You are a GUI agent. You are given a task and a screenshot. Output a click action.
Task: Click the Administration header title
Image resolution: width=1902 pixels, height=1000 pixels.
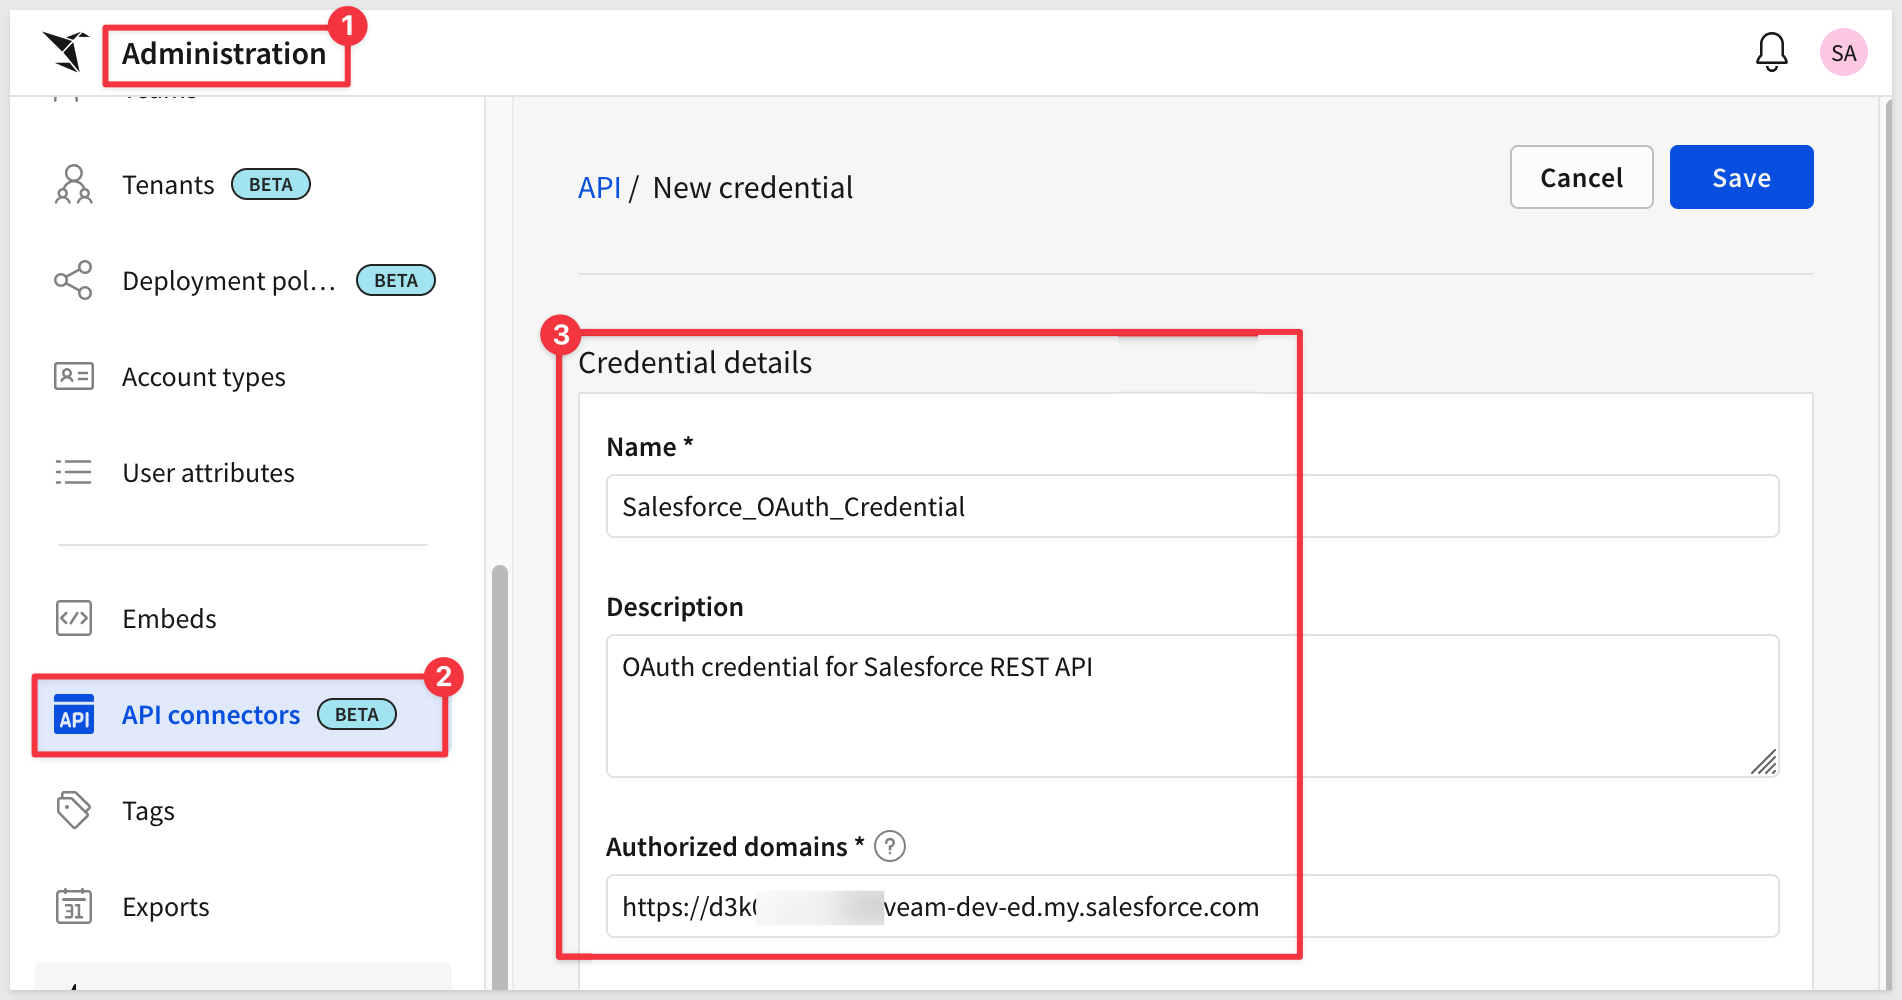point(224,54)
